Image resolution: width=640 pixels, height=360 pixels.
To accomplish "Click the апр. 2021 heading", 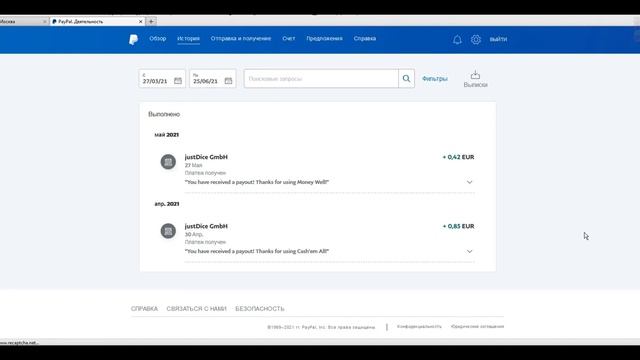I will 167,204.
